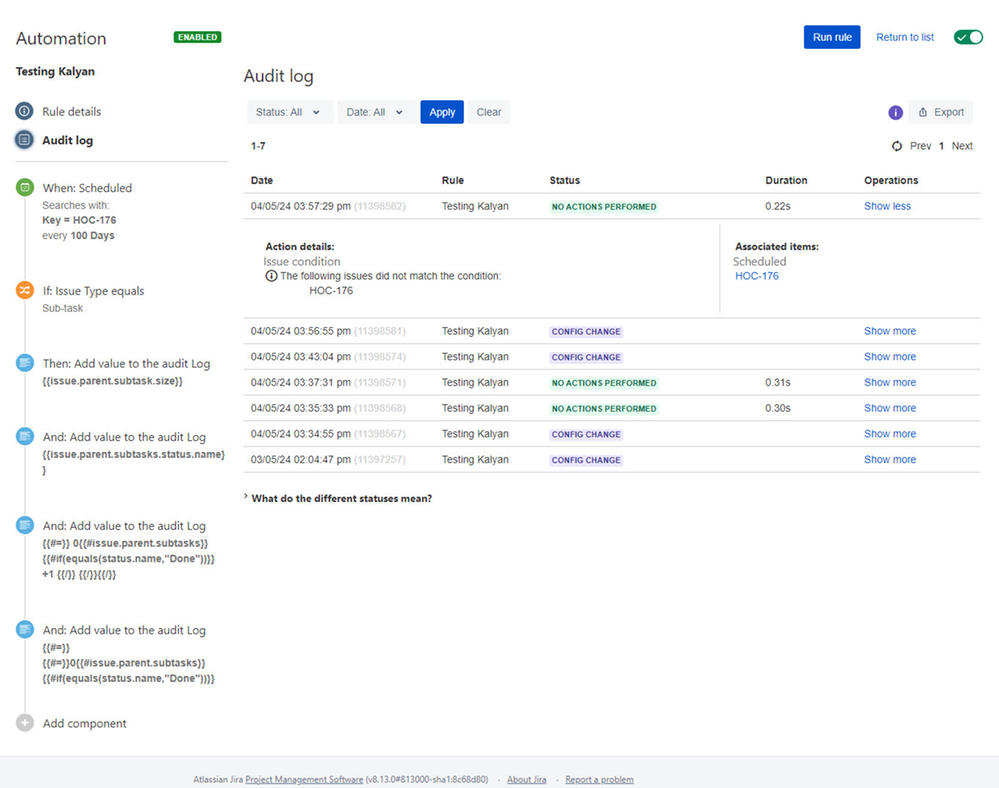Viewport: 999px width, 788px height.
Task: Open Rule details icon in sidebar
Action: click(x=24, y=111)
